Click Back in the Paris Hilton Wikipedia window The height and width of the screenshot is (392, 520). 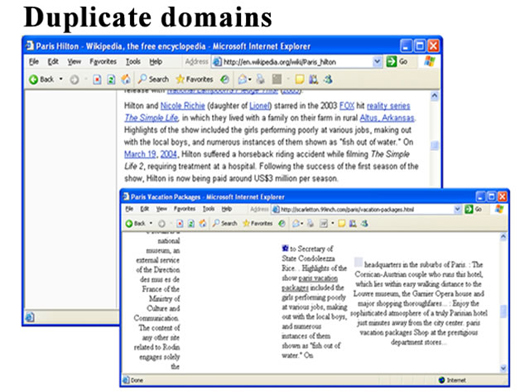[42, 79]
